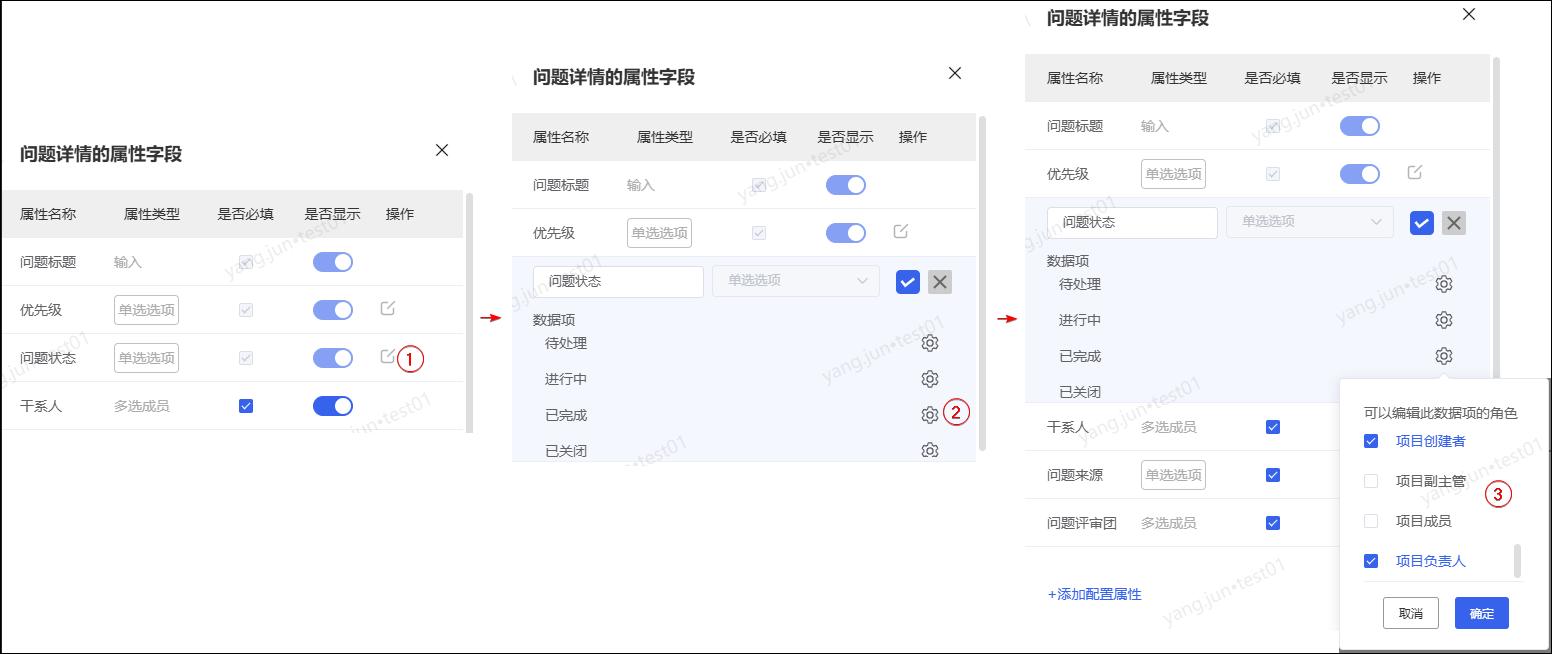Uncheck the 是否必填 checkbox for 问题来源
This screenshot has height=654, width=1552.
(1273, 475)
